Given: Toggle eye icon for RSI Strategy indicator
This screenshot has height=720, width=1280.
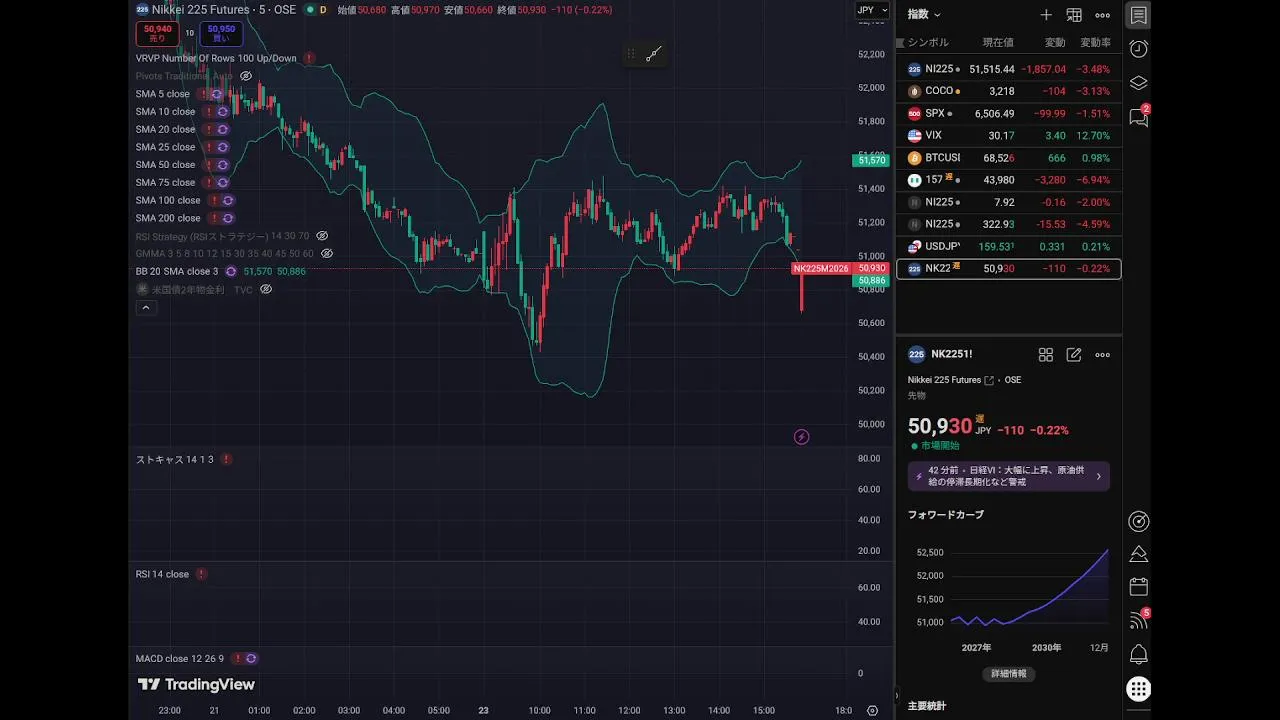Looking at the screenshot, I should click(x=322, y=236).
